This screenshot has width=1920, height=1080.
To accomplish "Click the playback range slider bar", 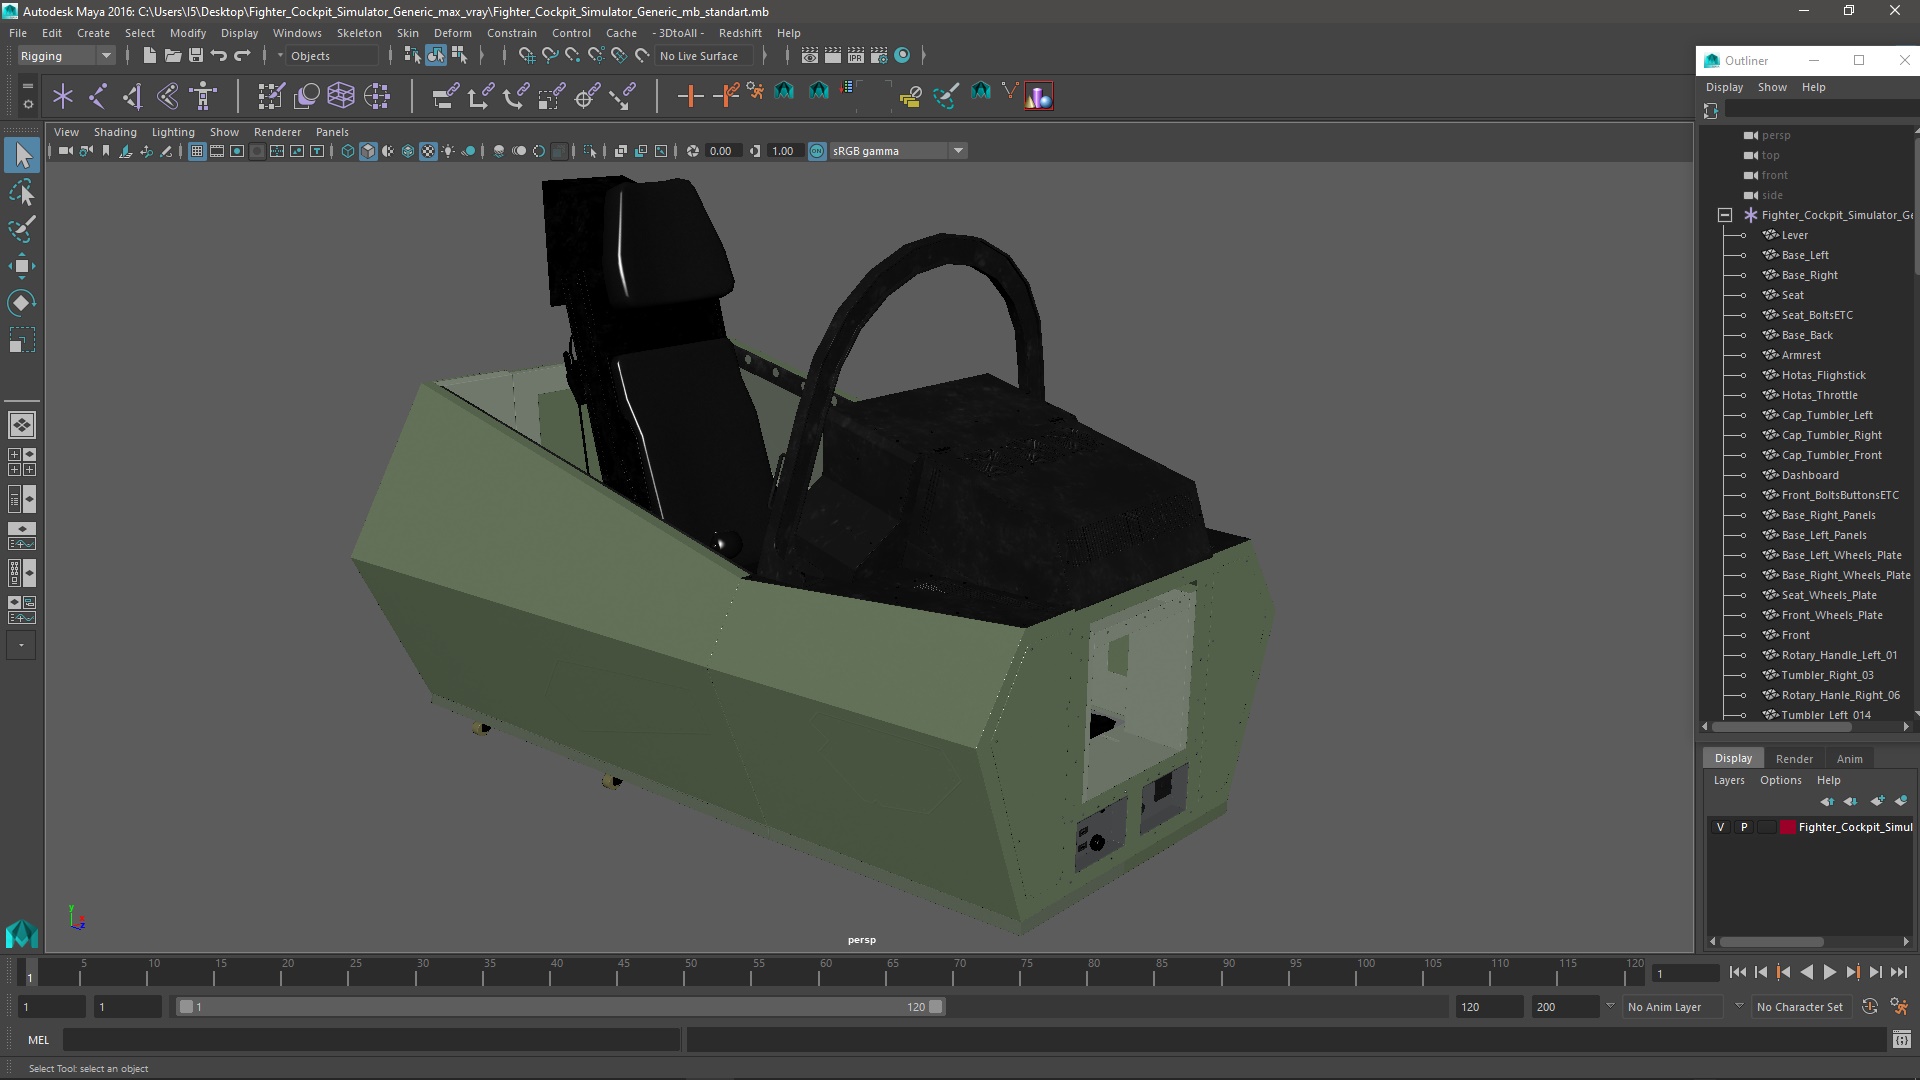I will [x=560, y=1007].
